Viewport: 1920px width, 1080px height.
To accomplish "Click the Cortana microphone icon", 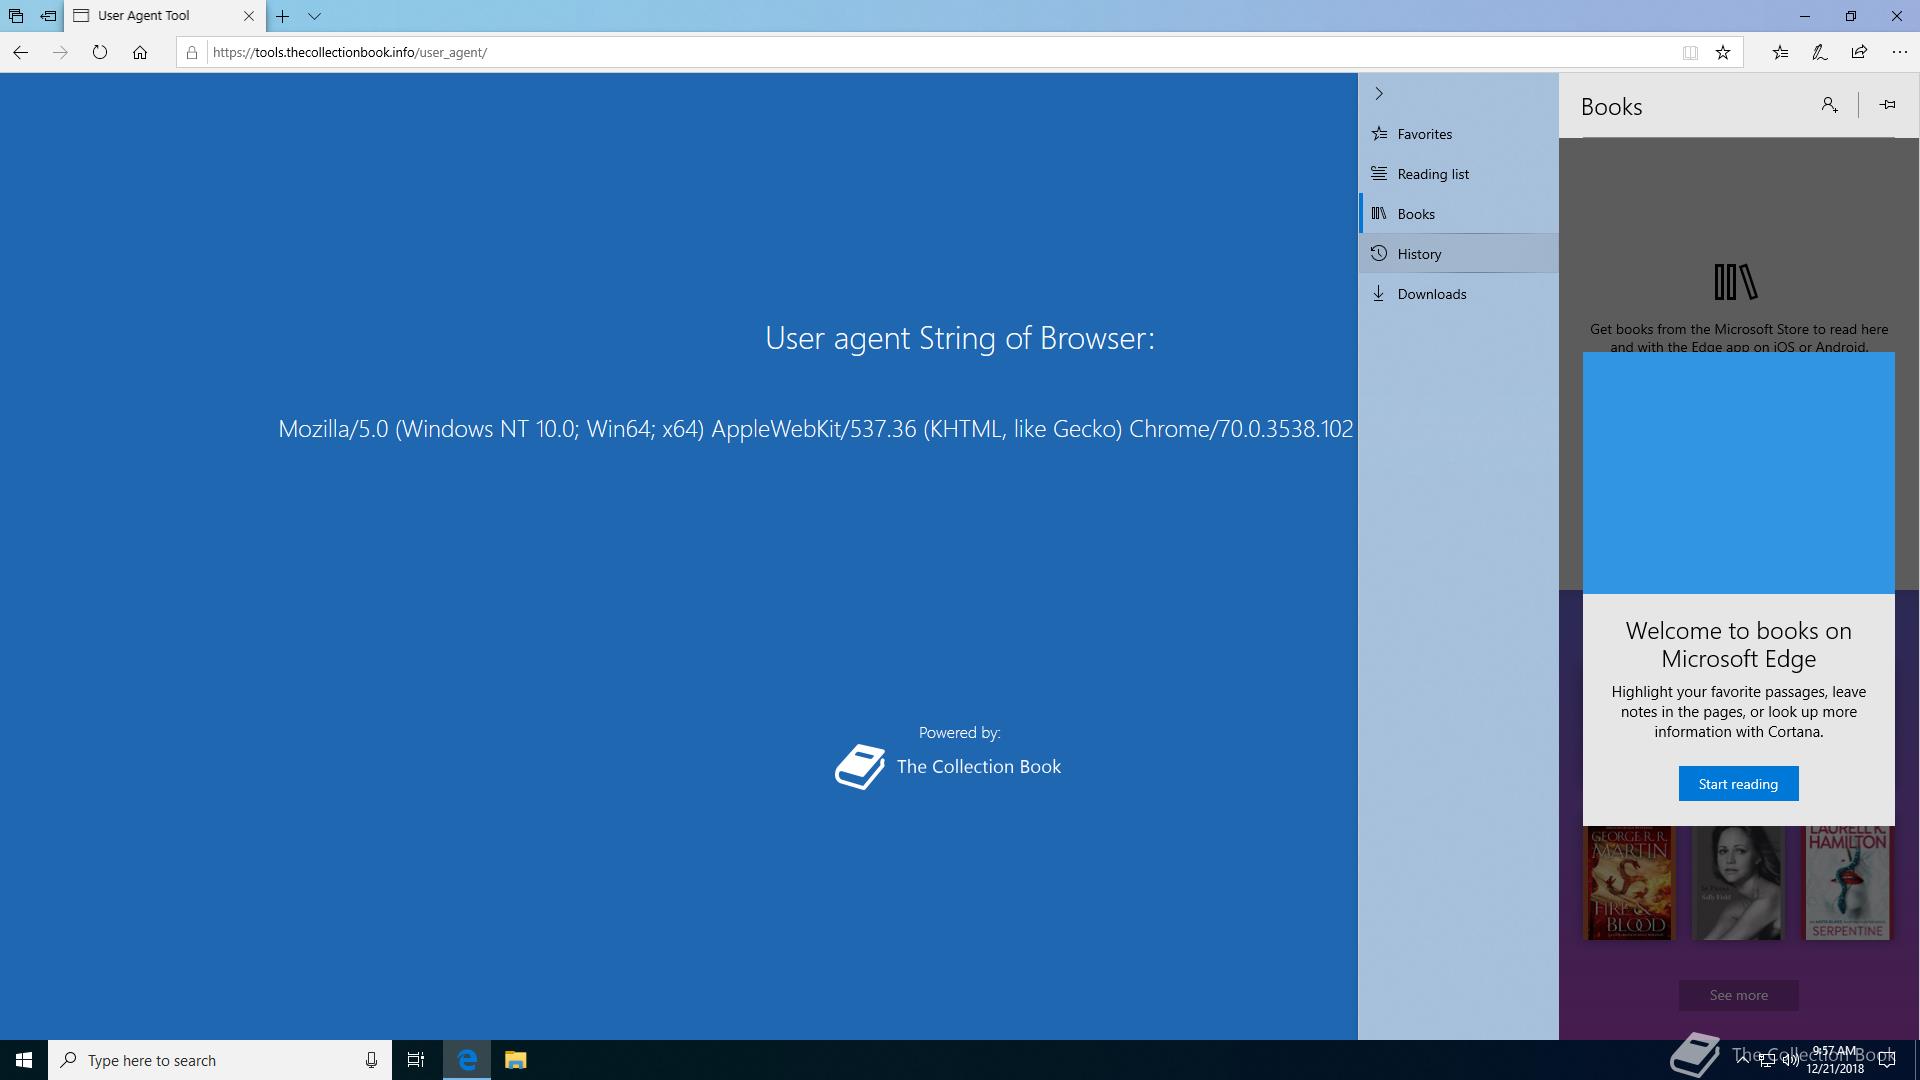I will (x=371, y=1060).
